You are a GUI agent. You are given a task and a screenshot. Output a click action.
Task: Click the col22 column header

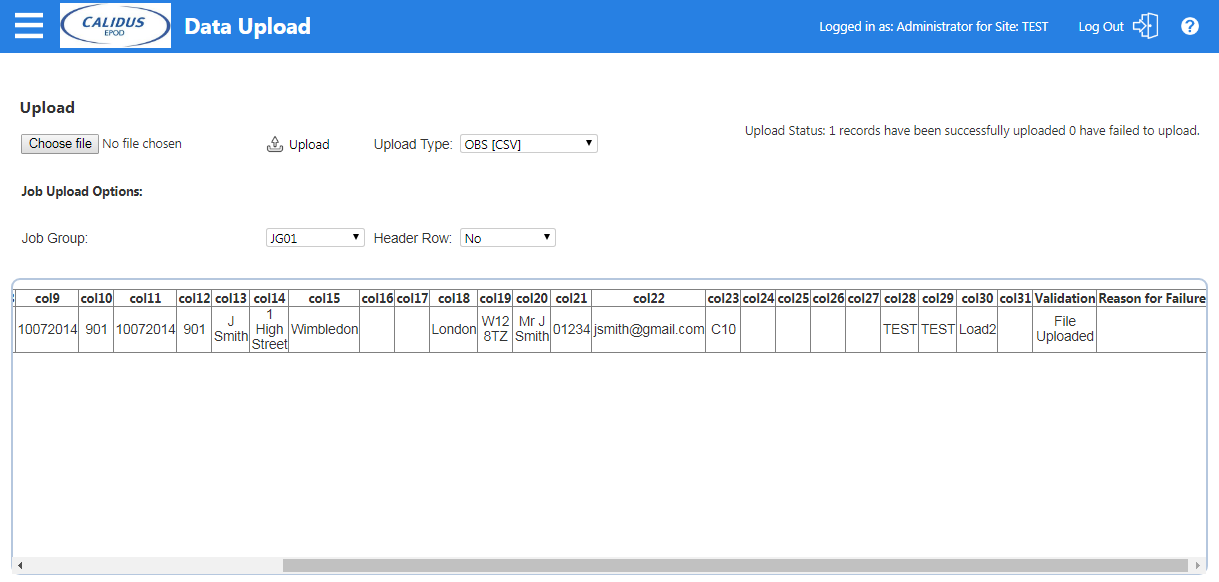click(649, 298)
